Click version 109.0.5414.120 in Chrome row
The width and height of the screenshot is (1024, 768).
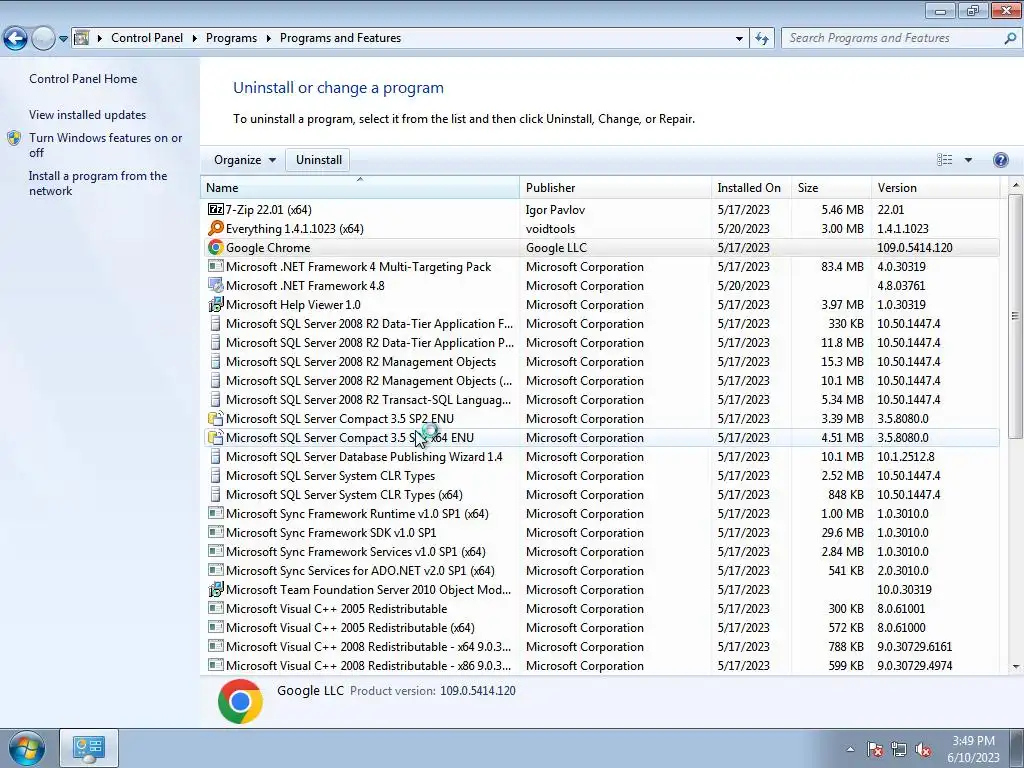[914, 248]
